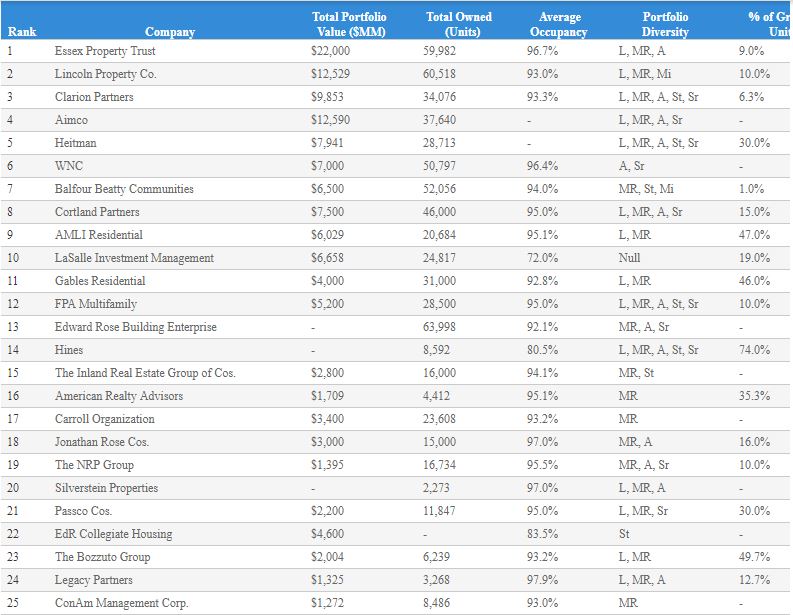
Task: Click the Portfolio Diversity header
Action: 665,24
